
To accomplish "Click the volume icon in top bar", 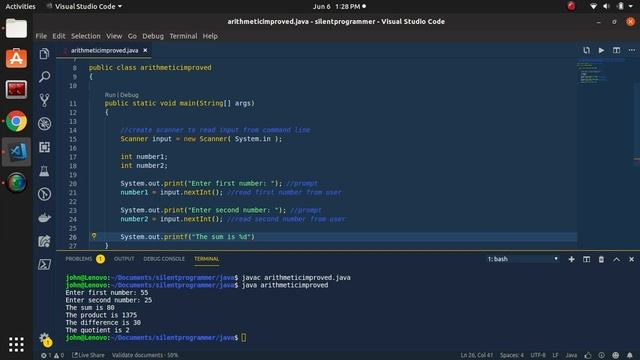I will (x=607, y=6).
